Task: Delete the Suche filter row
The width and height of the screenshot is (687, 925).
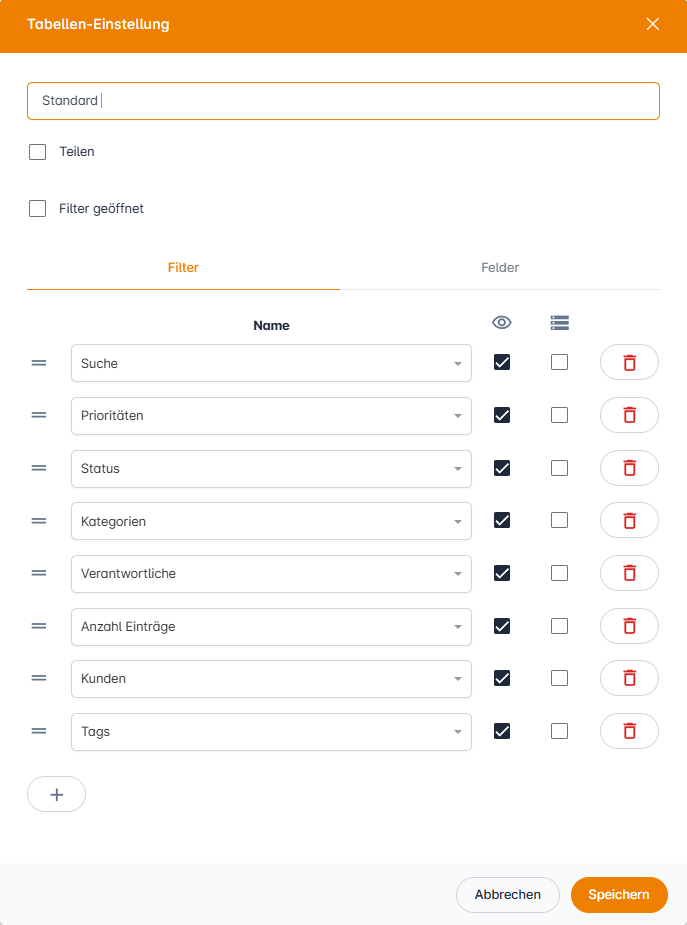Action: [x=629, y=362]
